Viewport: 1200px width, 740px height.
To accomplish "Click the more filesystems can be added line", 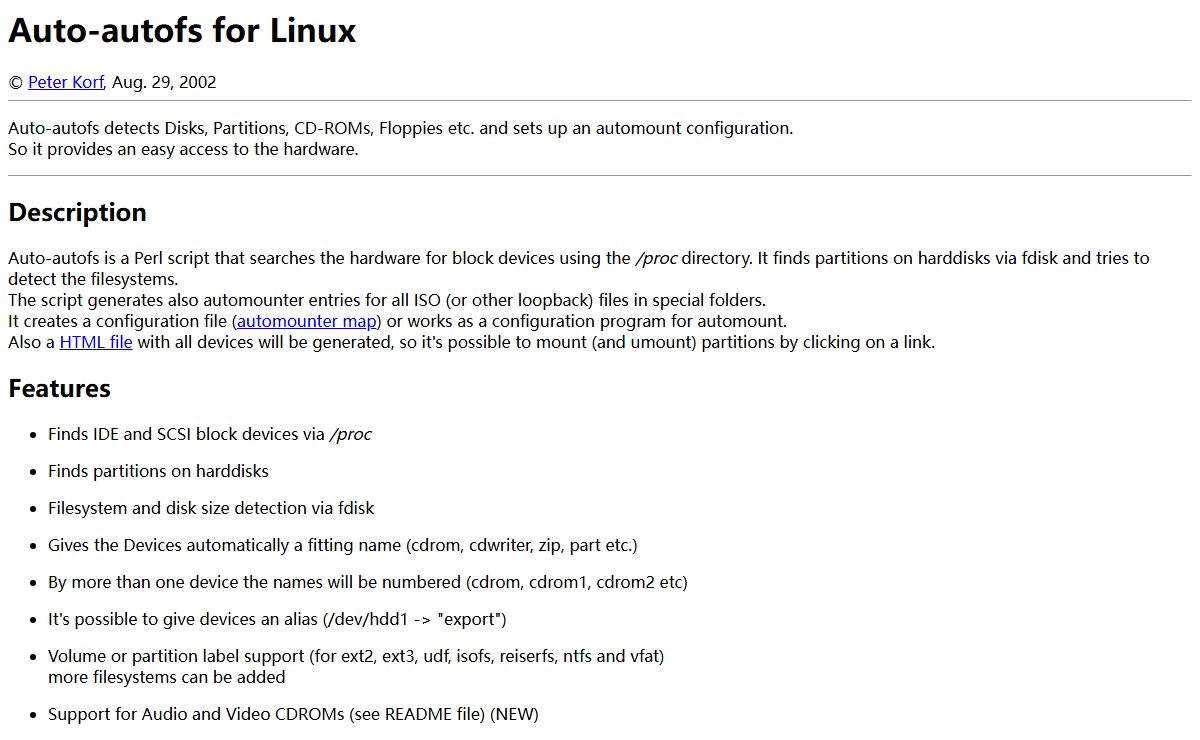I will pos(167,677).
